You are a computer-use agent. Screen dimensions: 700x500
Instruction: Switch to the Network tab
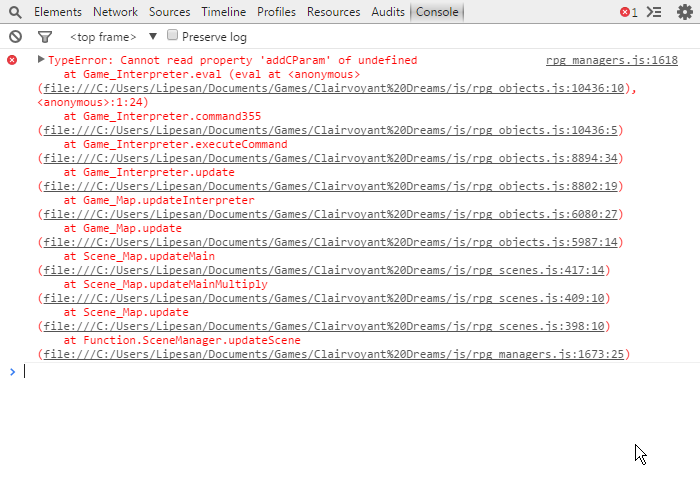tap(115, 12)
